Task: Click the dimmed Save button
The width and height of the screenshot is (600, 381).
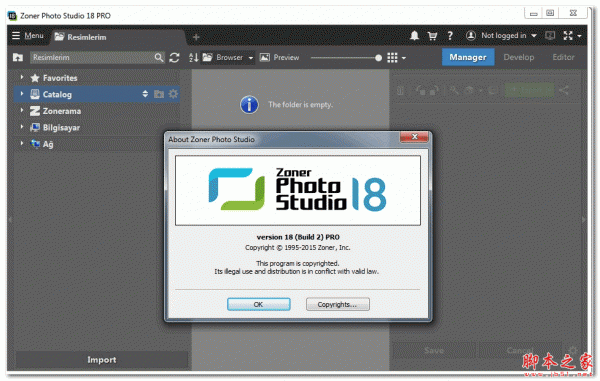Action: [x=434, y=350]
